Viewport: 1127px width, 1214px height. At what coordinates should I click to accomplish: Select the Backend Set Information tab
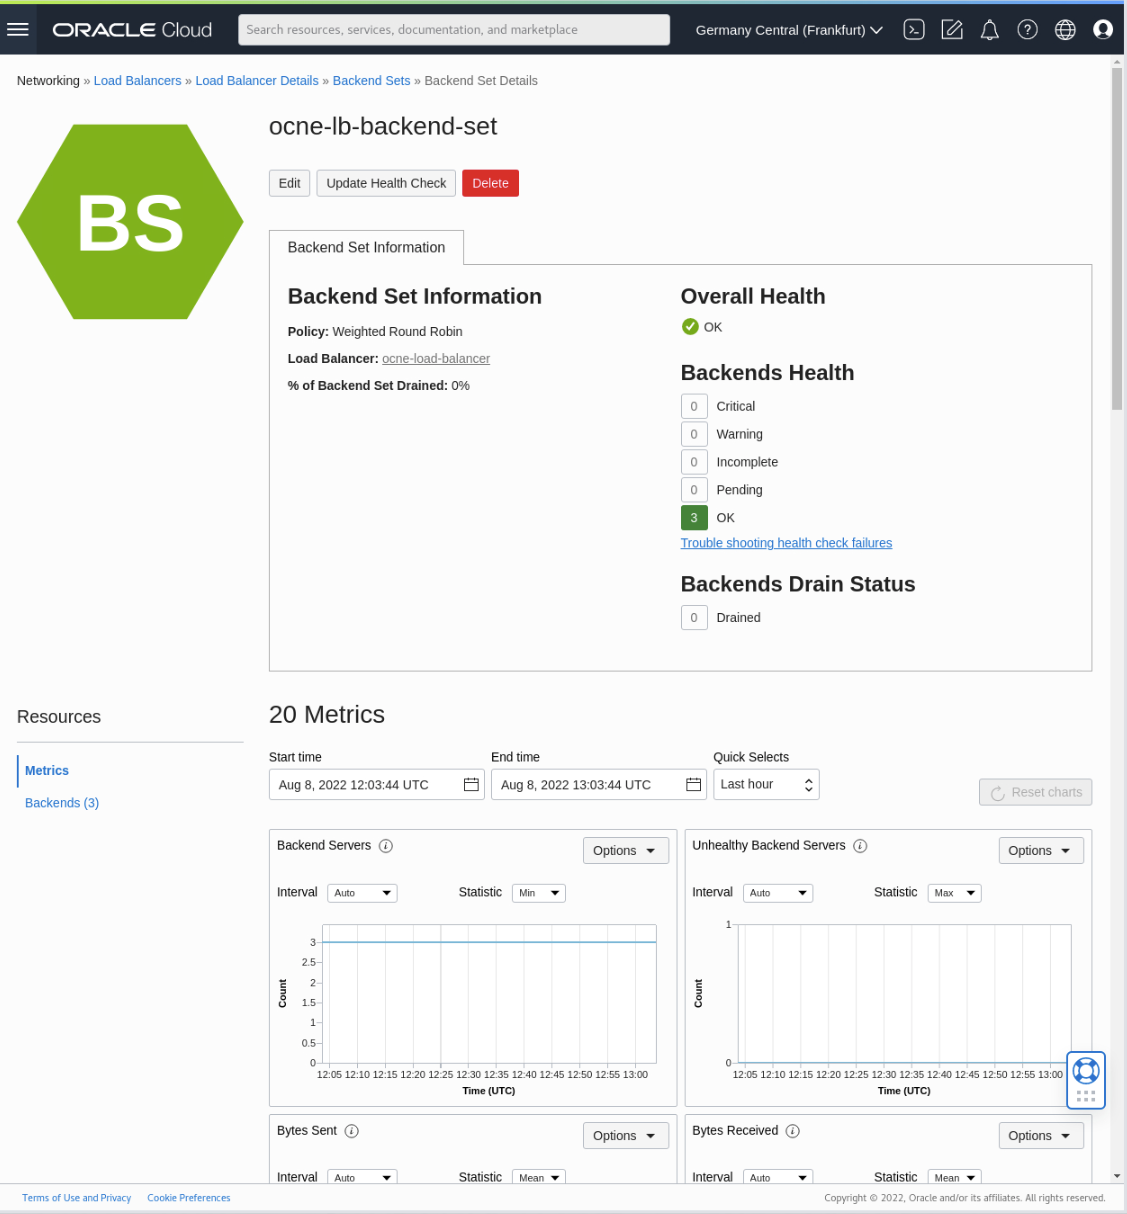(x=366, y=247)
